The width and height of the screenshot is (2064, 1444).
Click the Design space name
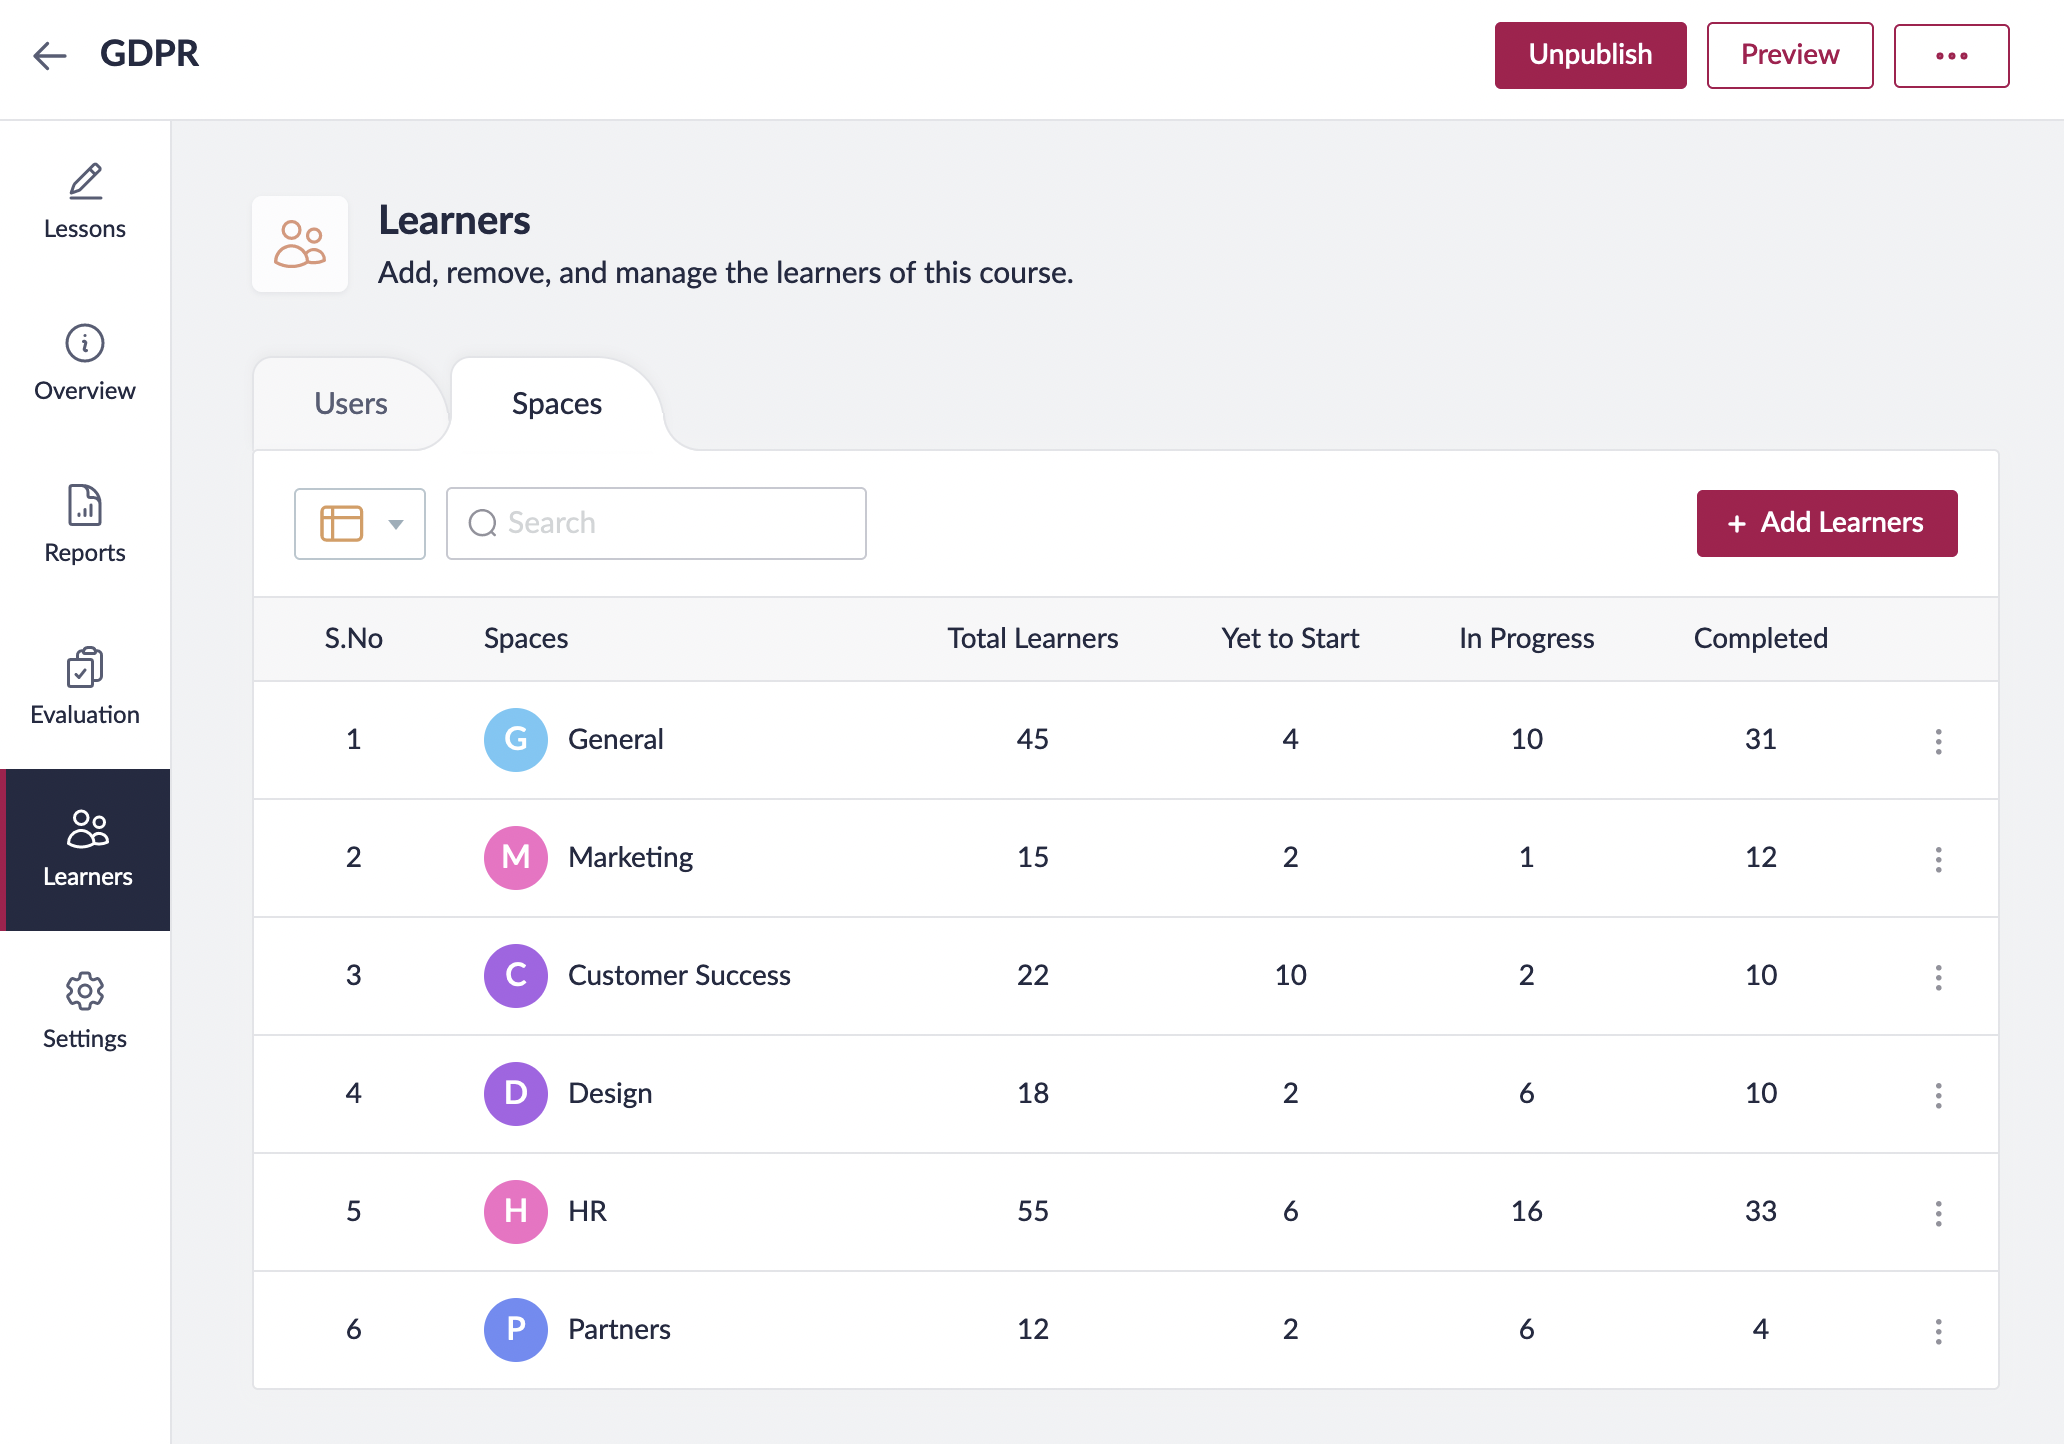[610, 1093]
